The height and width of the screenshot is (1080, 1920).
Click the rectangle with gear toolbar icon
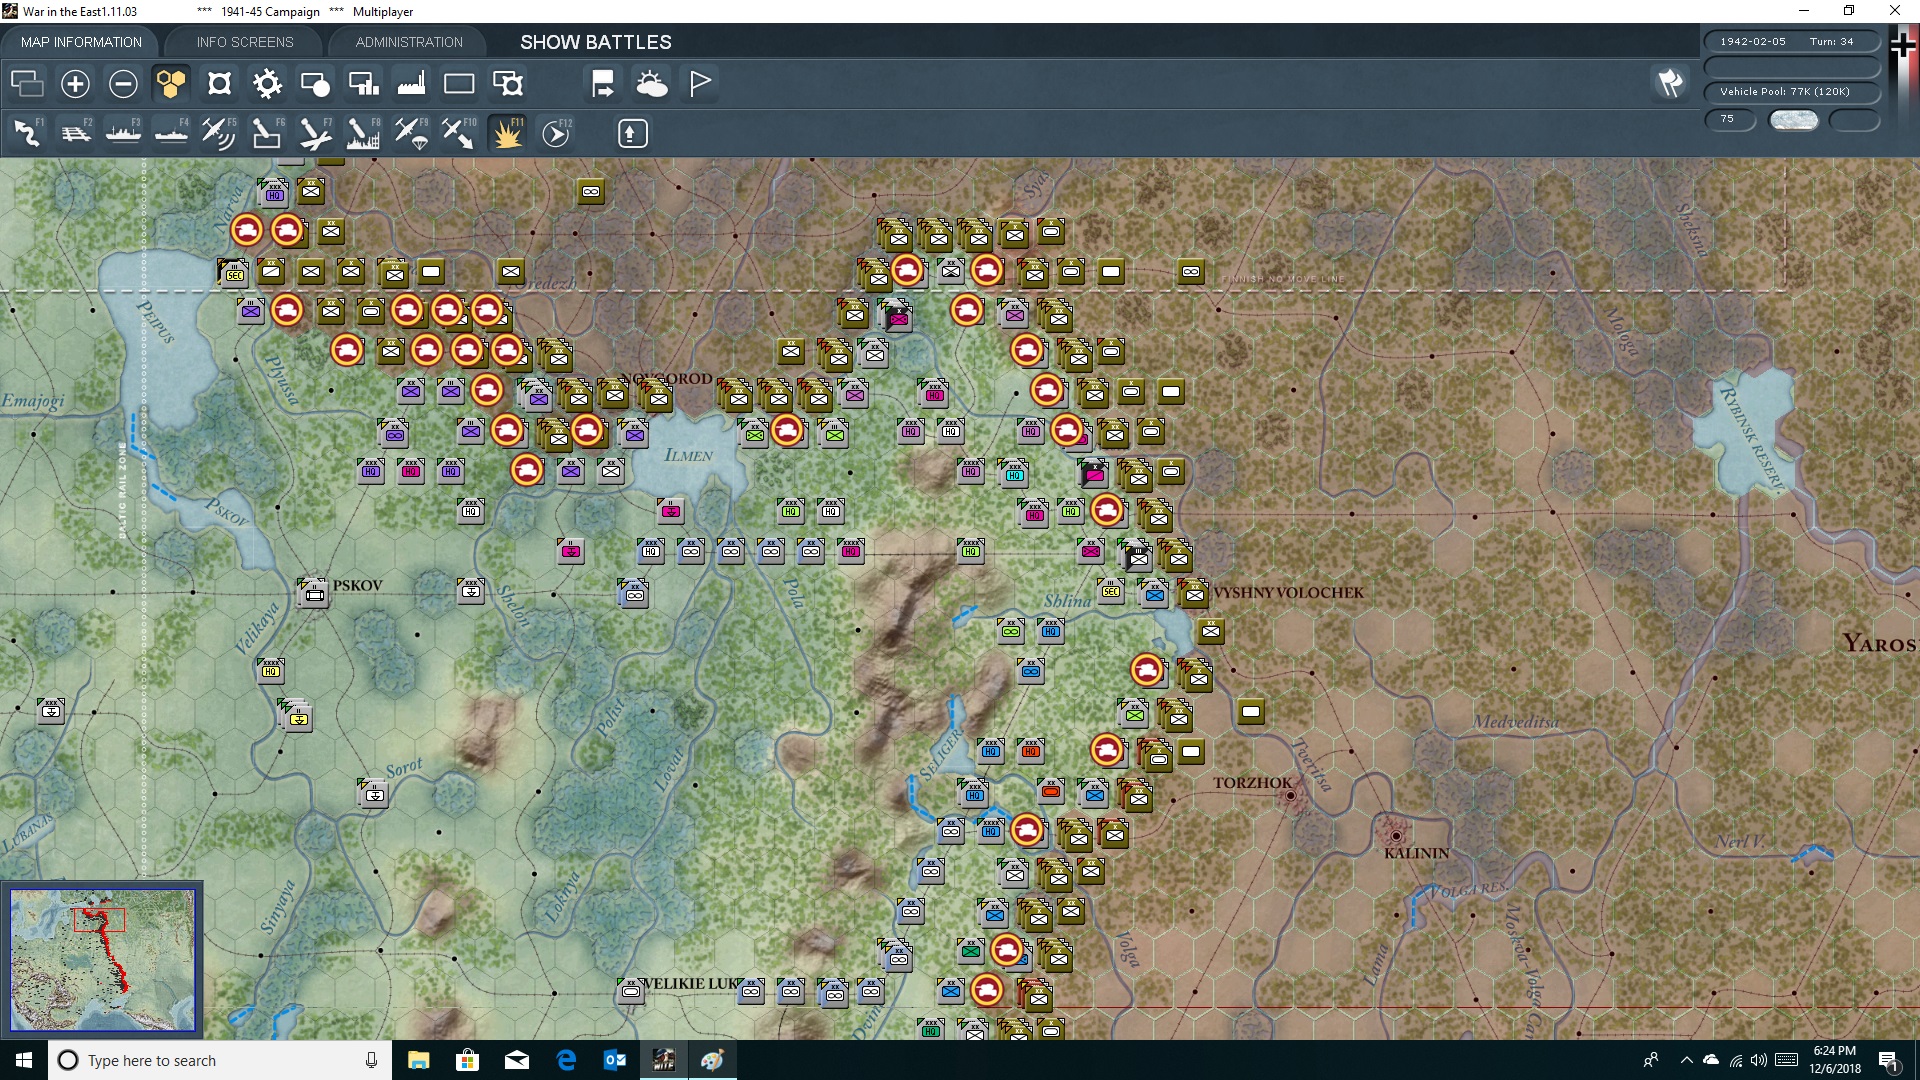[x=508, y=83]
